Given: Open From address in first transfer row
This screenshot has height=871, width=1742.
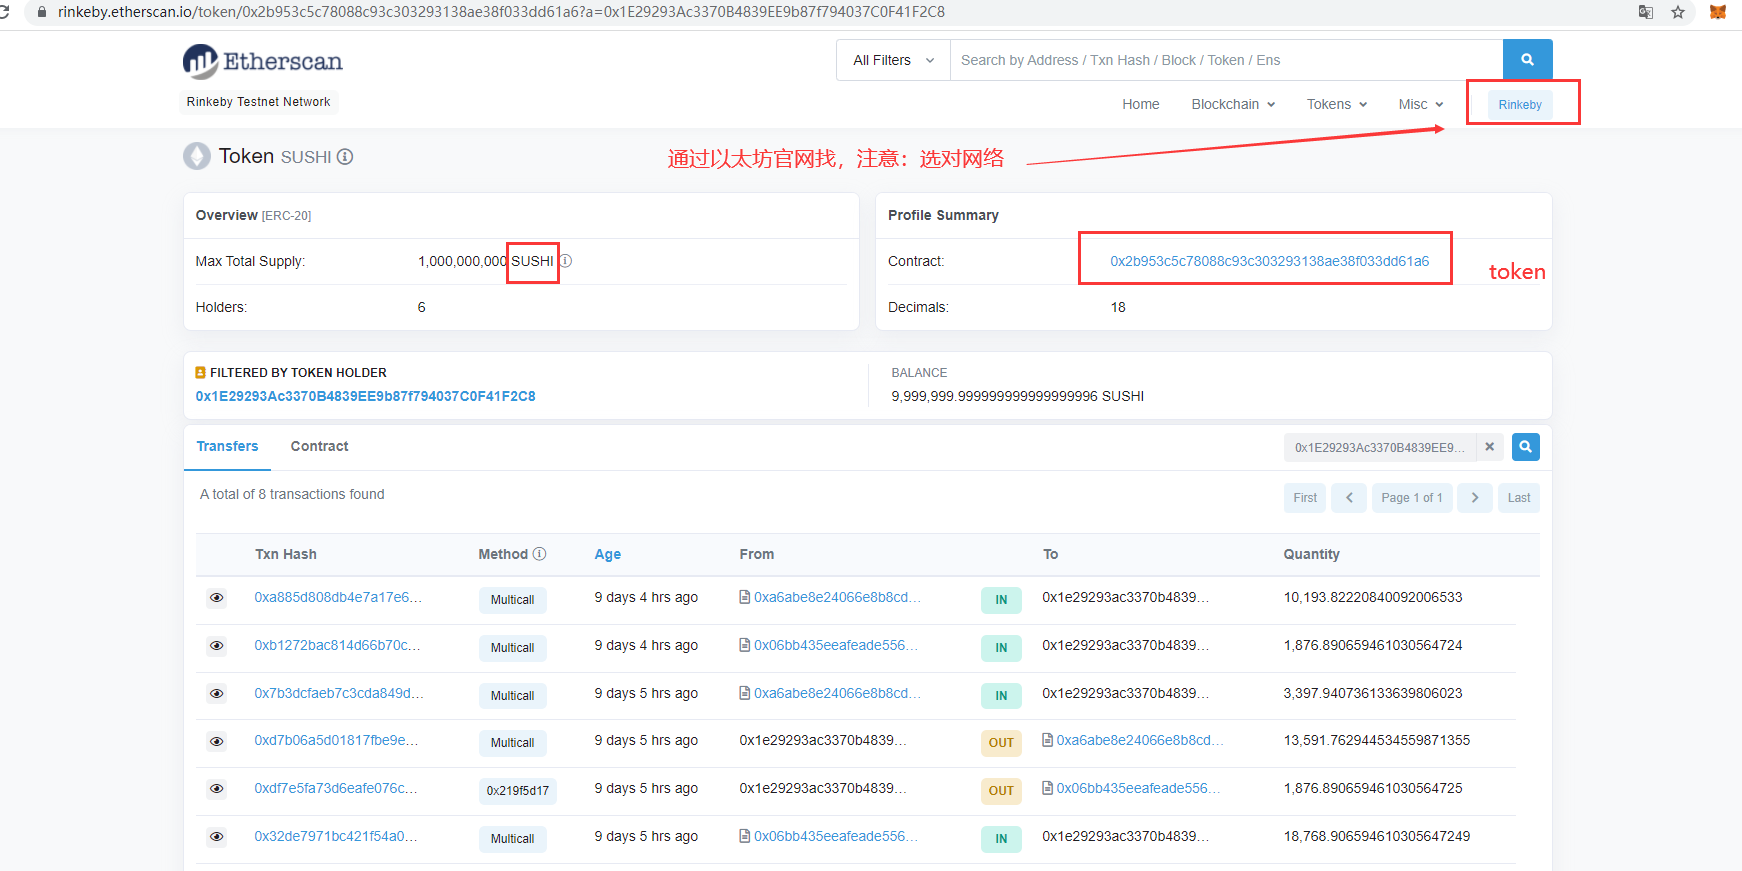Looking at the screenshot, I should tap(837, 597).
